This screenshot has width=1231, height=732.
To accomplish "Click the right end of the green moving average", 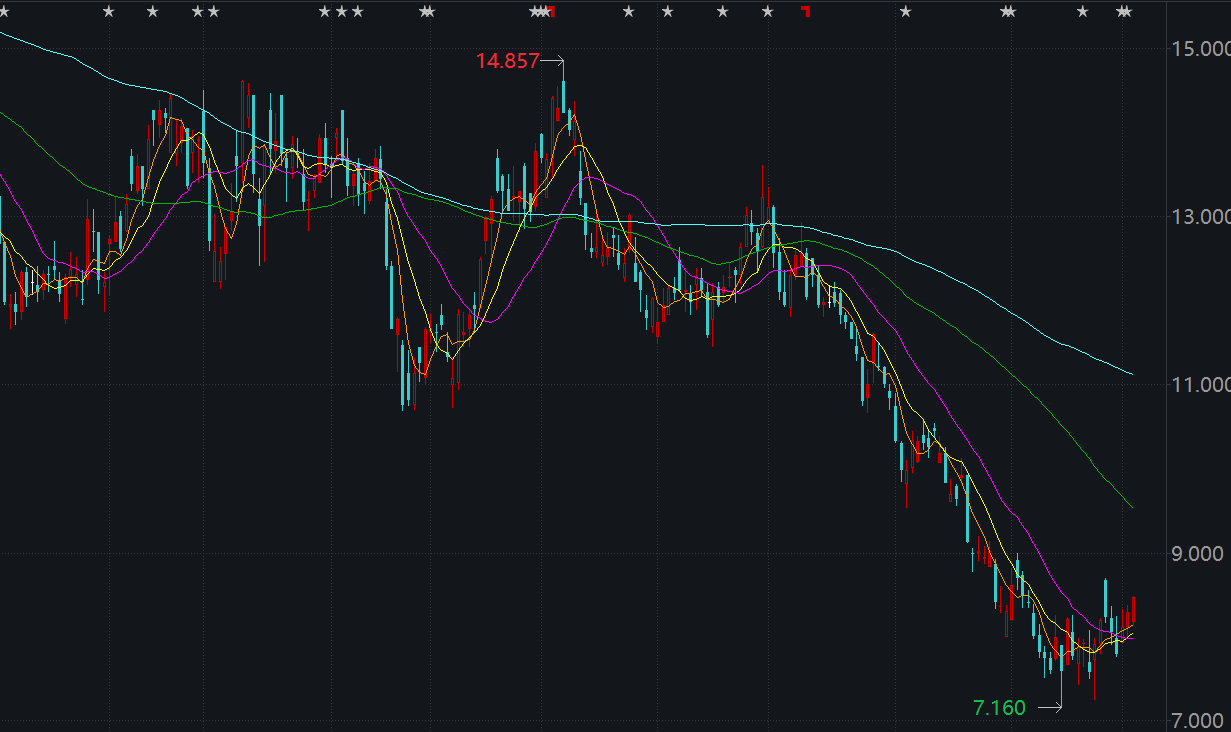I will [1131, 507].
